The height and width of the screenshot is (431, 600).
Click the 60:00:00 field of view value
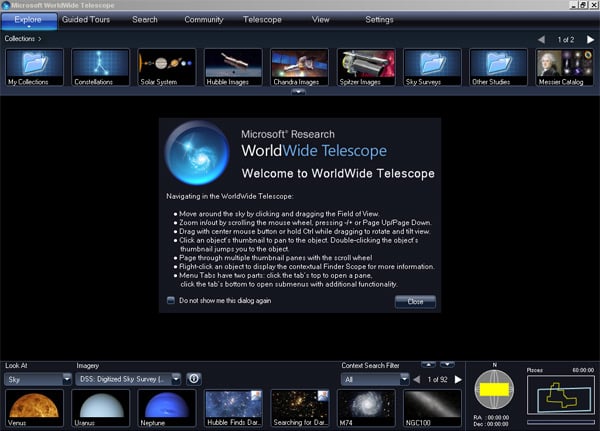point(583,370)
